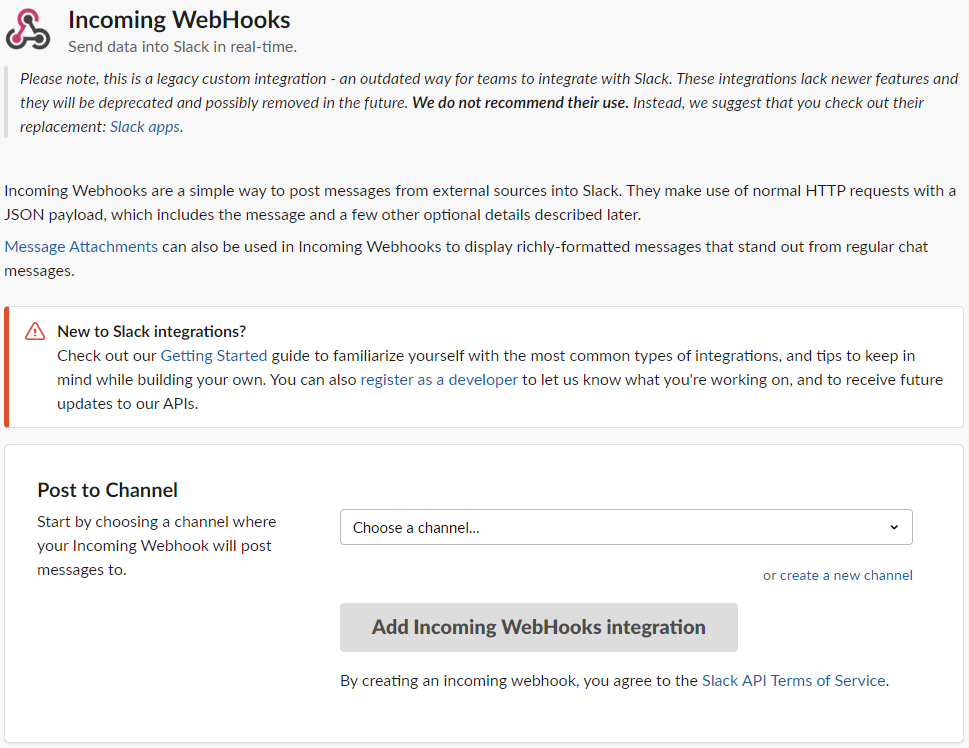Follow the Message Attachments link
The height and width of the screenshot is (748, 969).
click(81, 246)
